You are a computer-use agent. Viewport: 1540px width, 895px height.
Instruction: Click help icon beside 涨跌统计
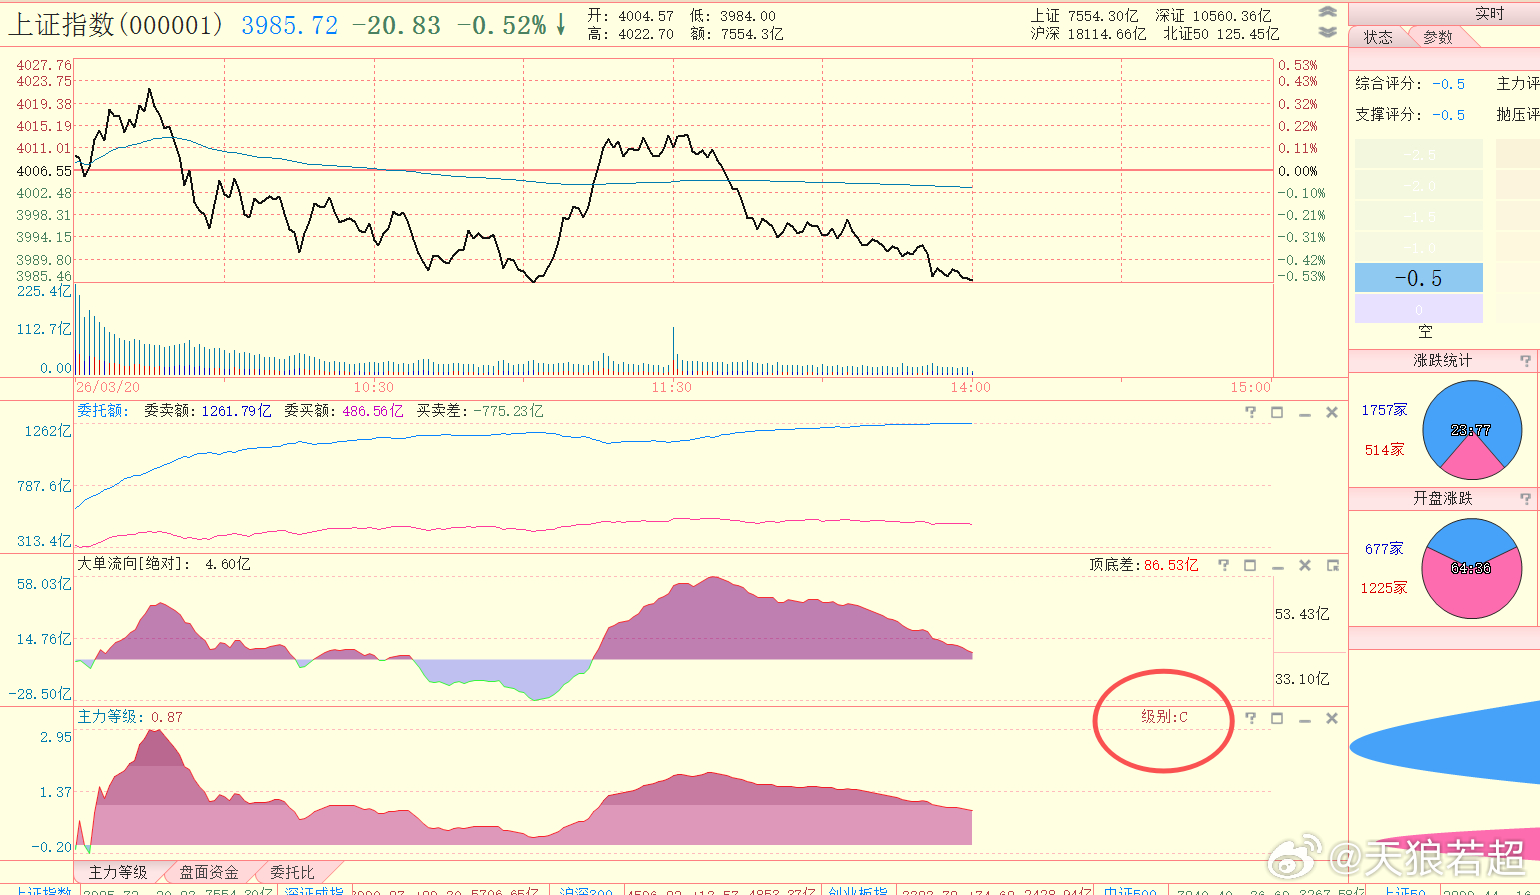(1525, 360)
